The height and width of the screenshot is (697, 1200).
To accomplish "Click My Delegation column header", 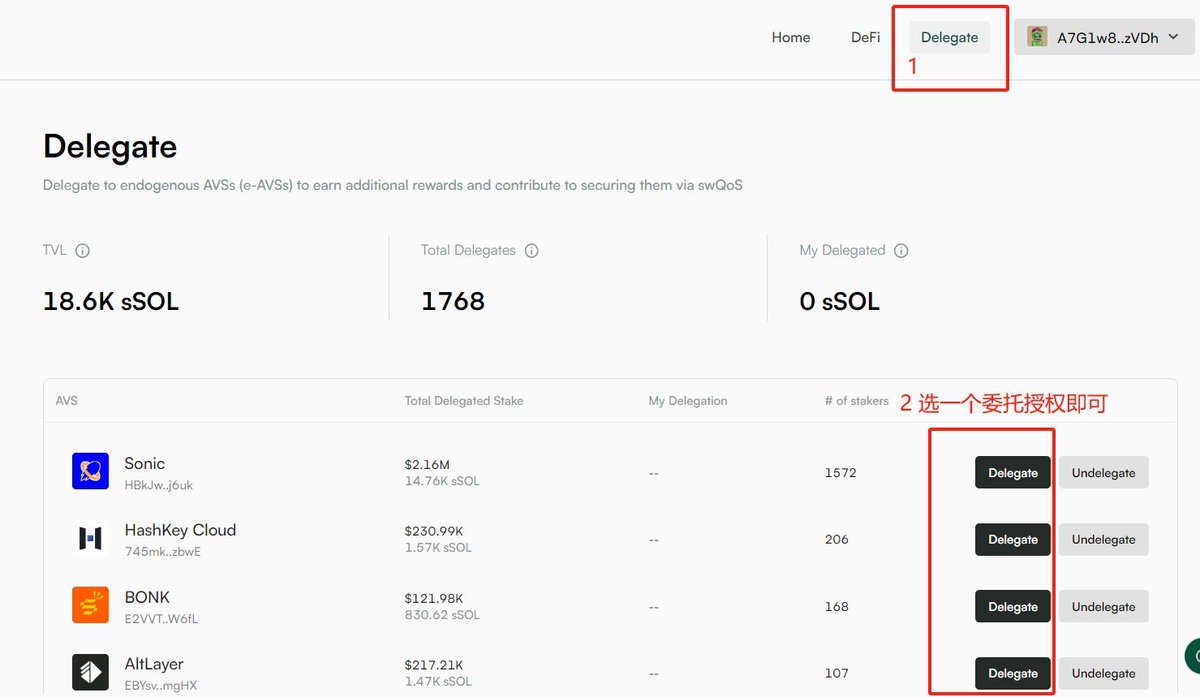I will pos(688,401).
